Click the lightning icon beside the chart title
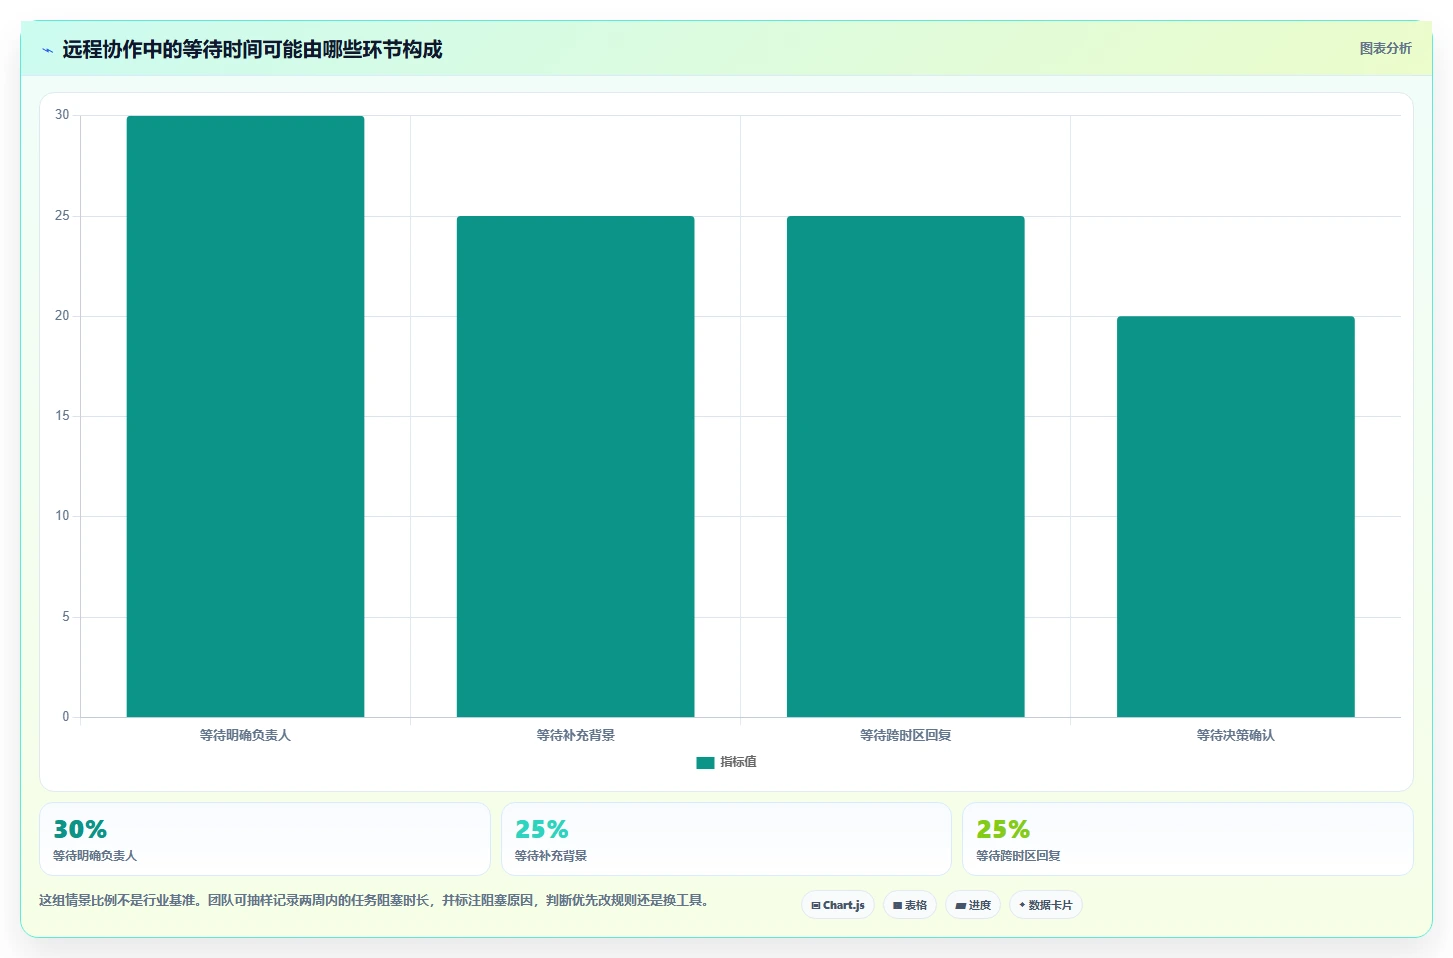Viewport: 1453px width, 958px height. coord(47,50)
